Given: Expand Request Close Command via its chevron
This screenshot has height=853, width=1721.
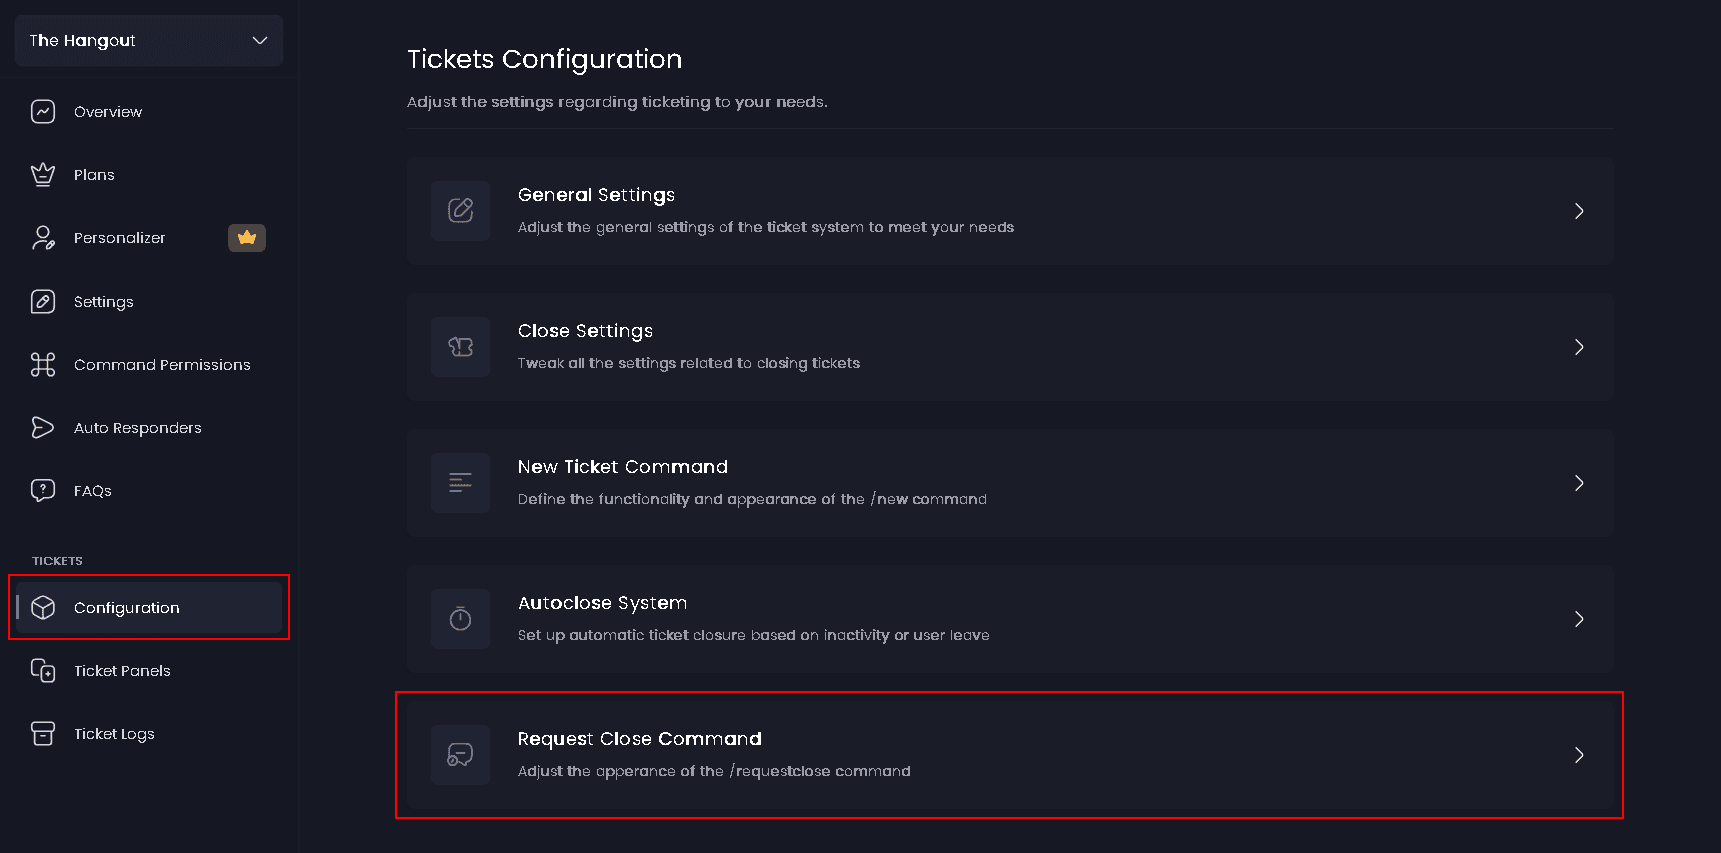Looking at the screenshot, I should point(1579,755).
